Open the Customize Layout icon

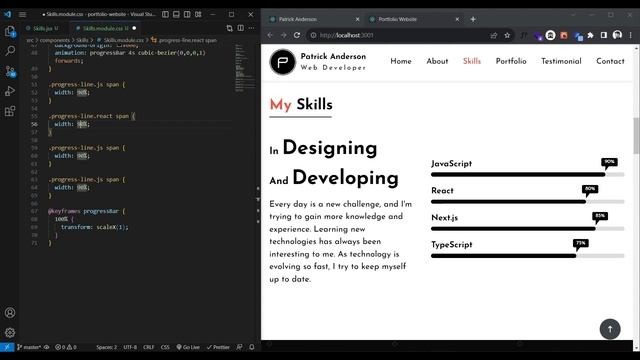point(198,14)
